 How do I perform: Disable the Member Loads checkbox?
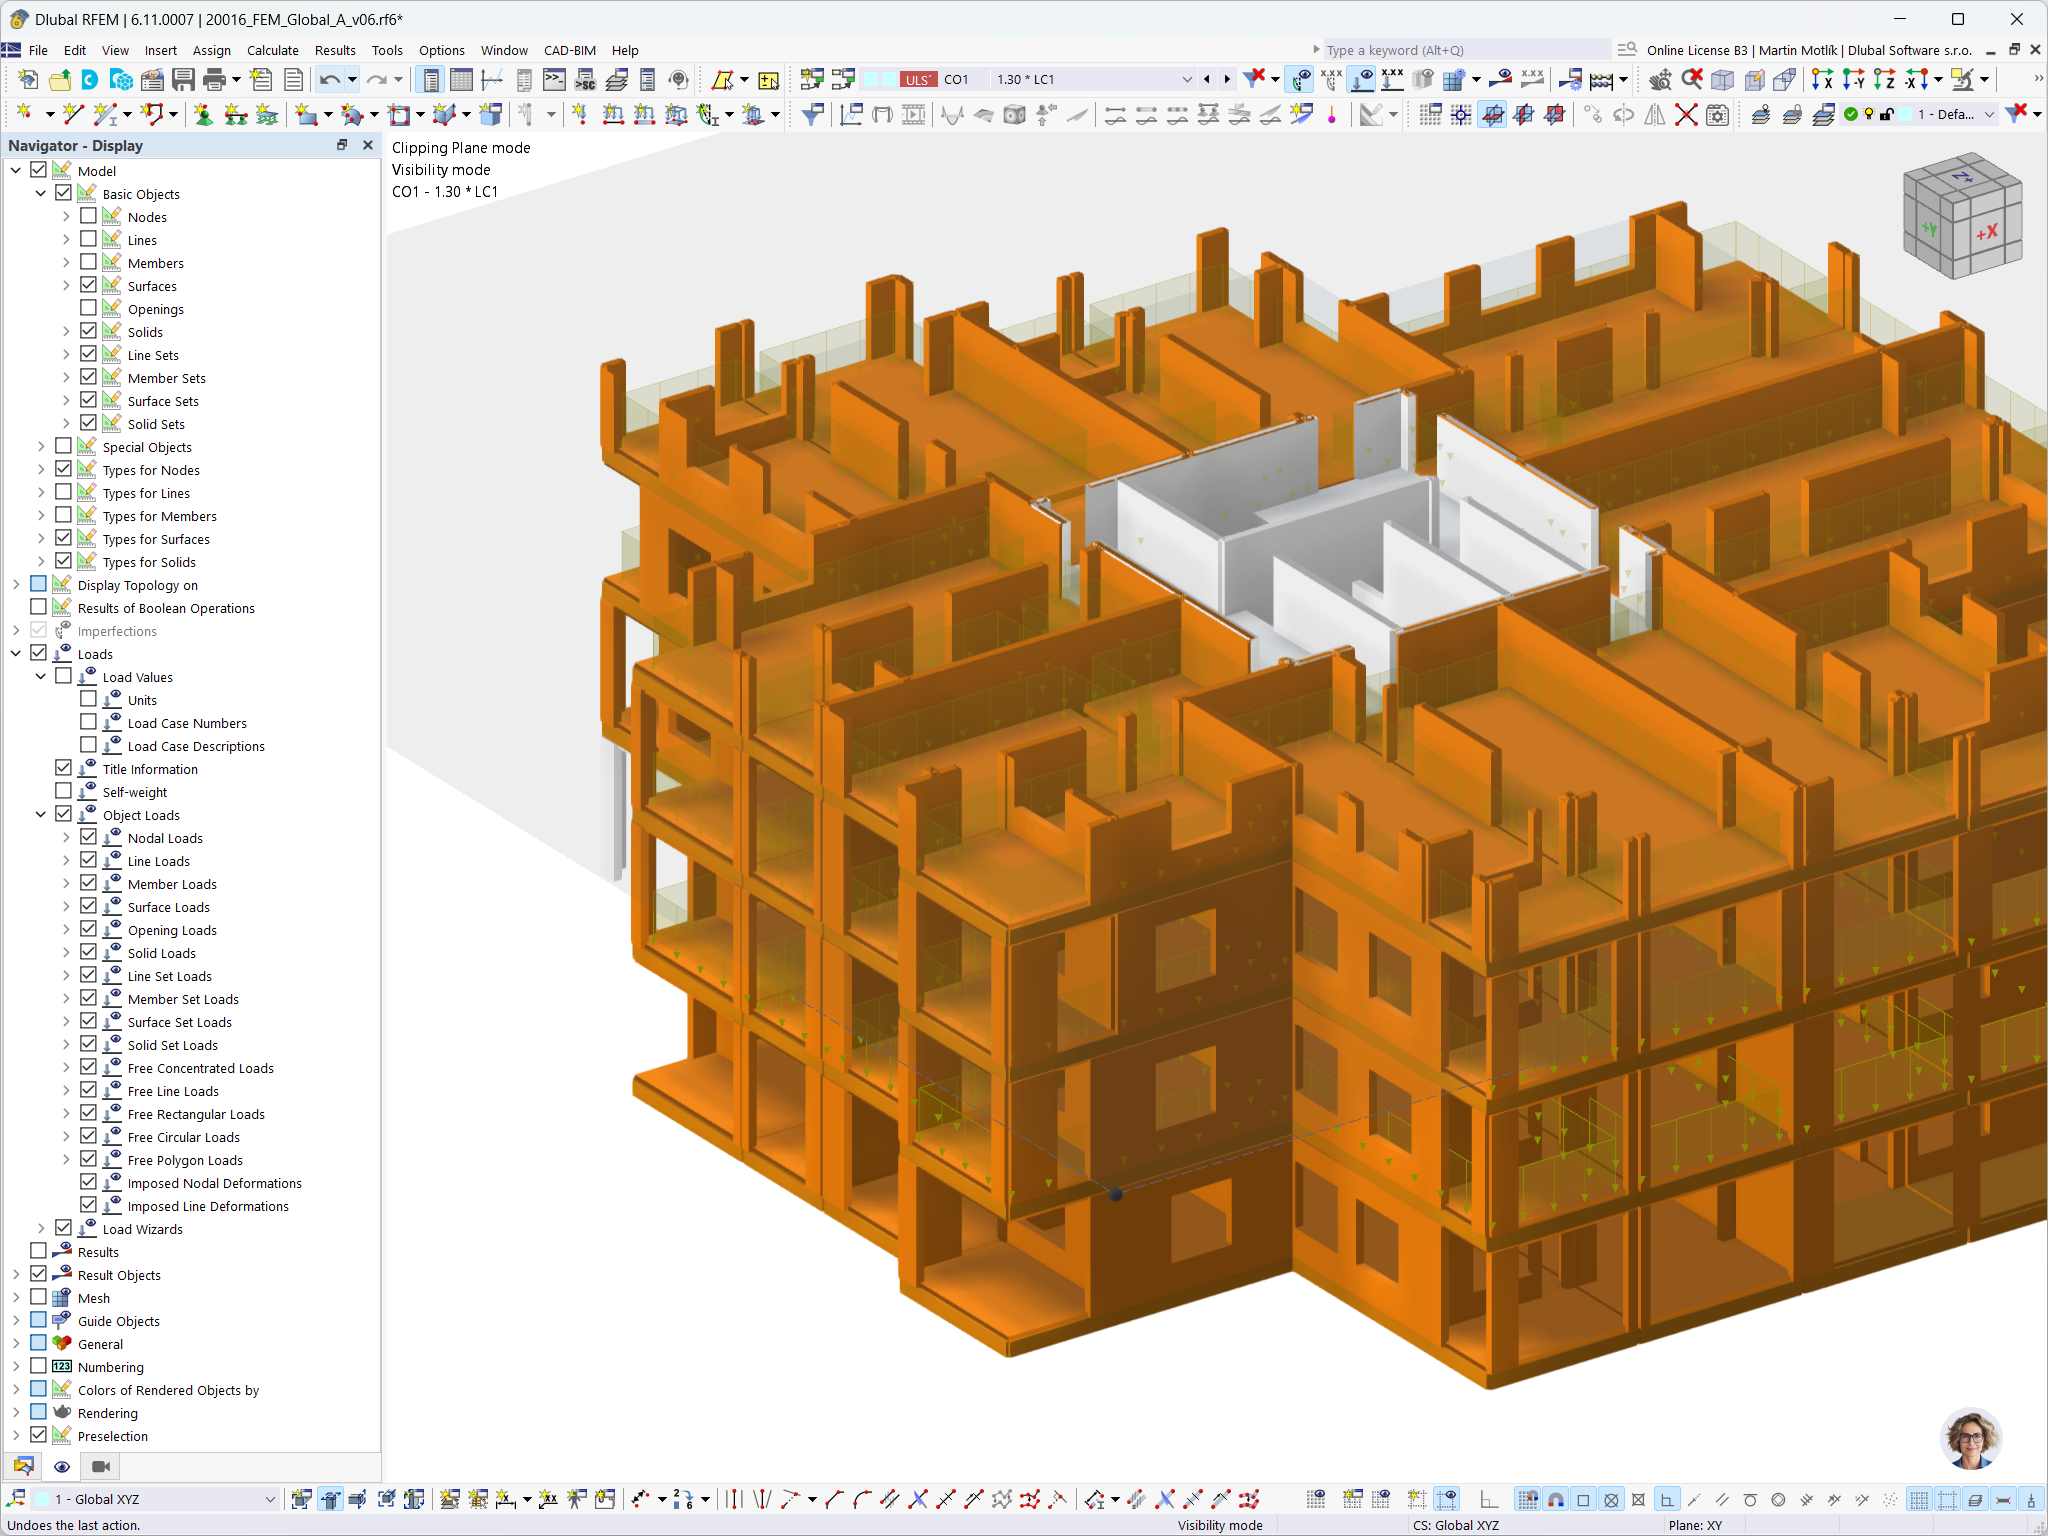[89, 883]
